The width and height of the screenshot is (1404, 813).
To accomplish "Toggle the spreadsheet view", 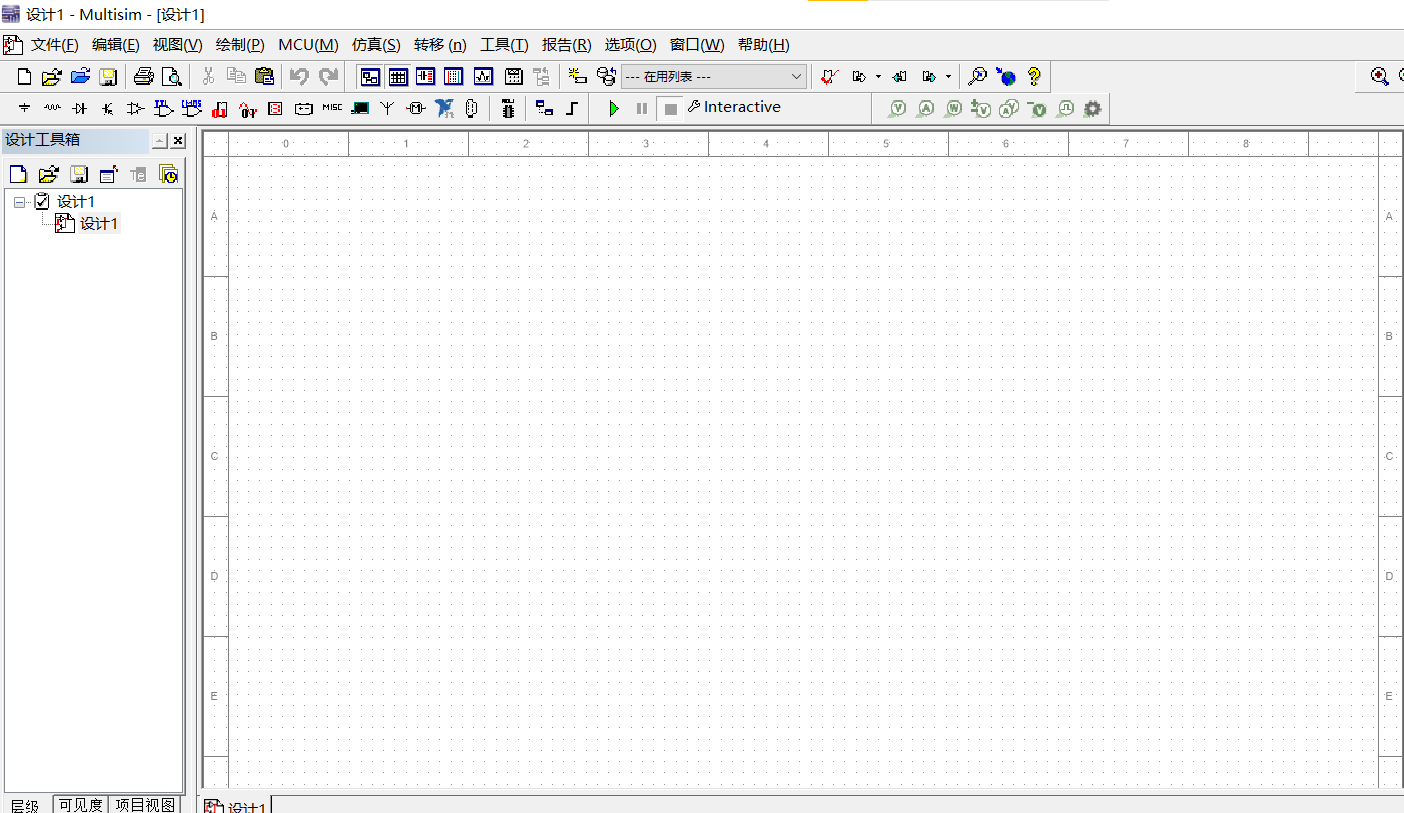I will [398, 76].
